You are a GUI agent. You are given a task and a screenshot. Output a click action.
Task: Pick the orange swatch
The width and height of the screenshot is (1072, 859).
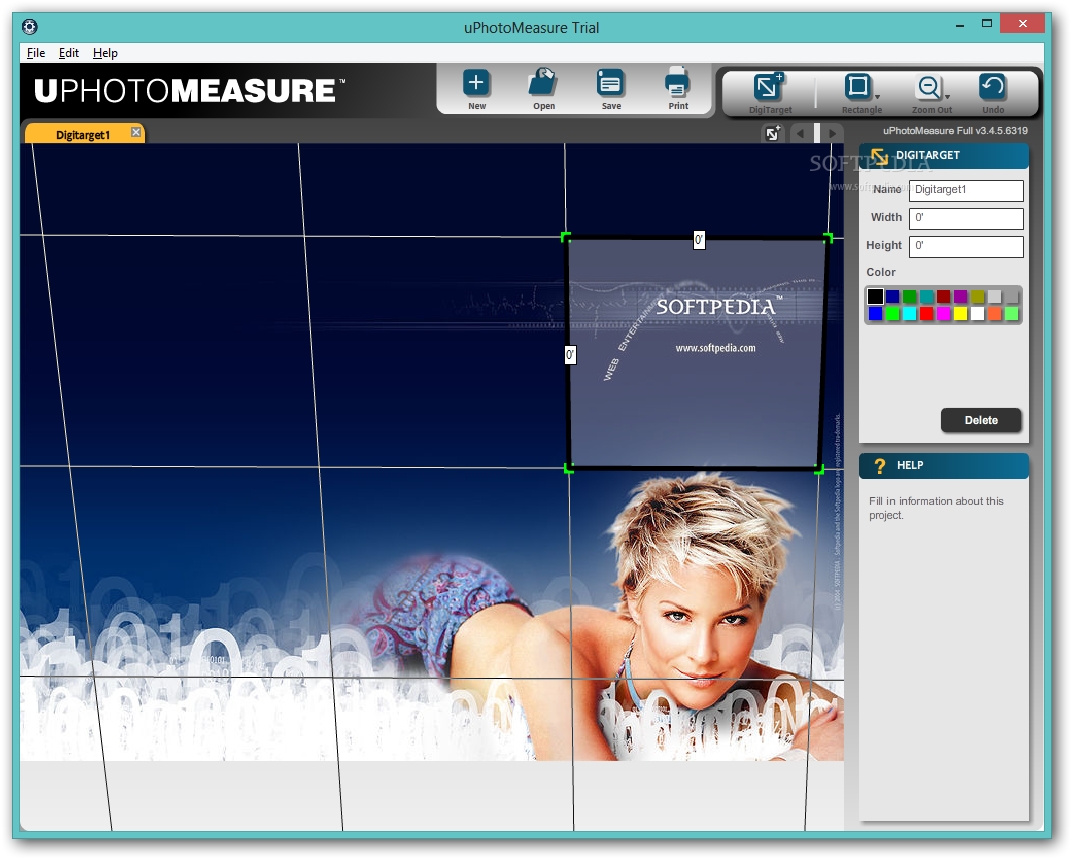click(995, 313)
